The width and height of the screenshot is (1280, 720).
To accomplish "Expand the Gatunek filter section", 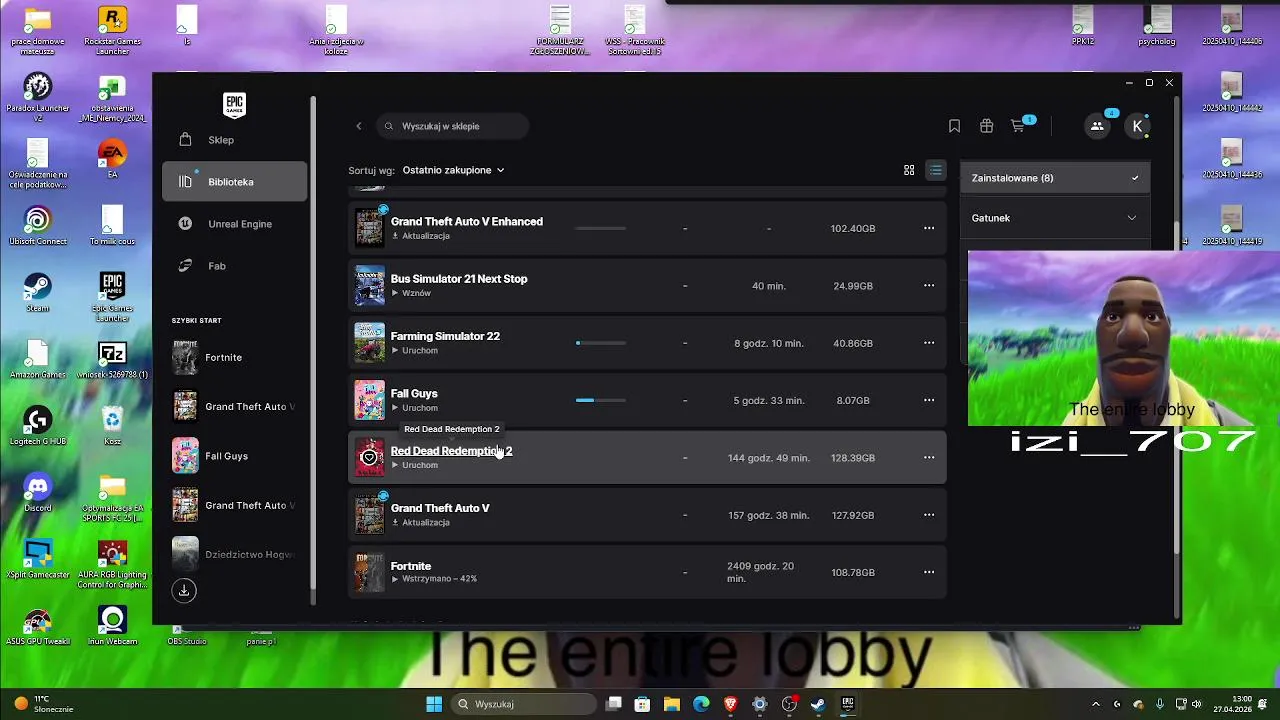I will [1055, 218].
